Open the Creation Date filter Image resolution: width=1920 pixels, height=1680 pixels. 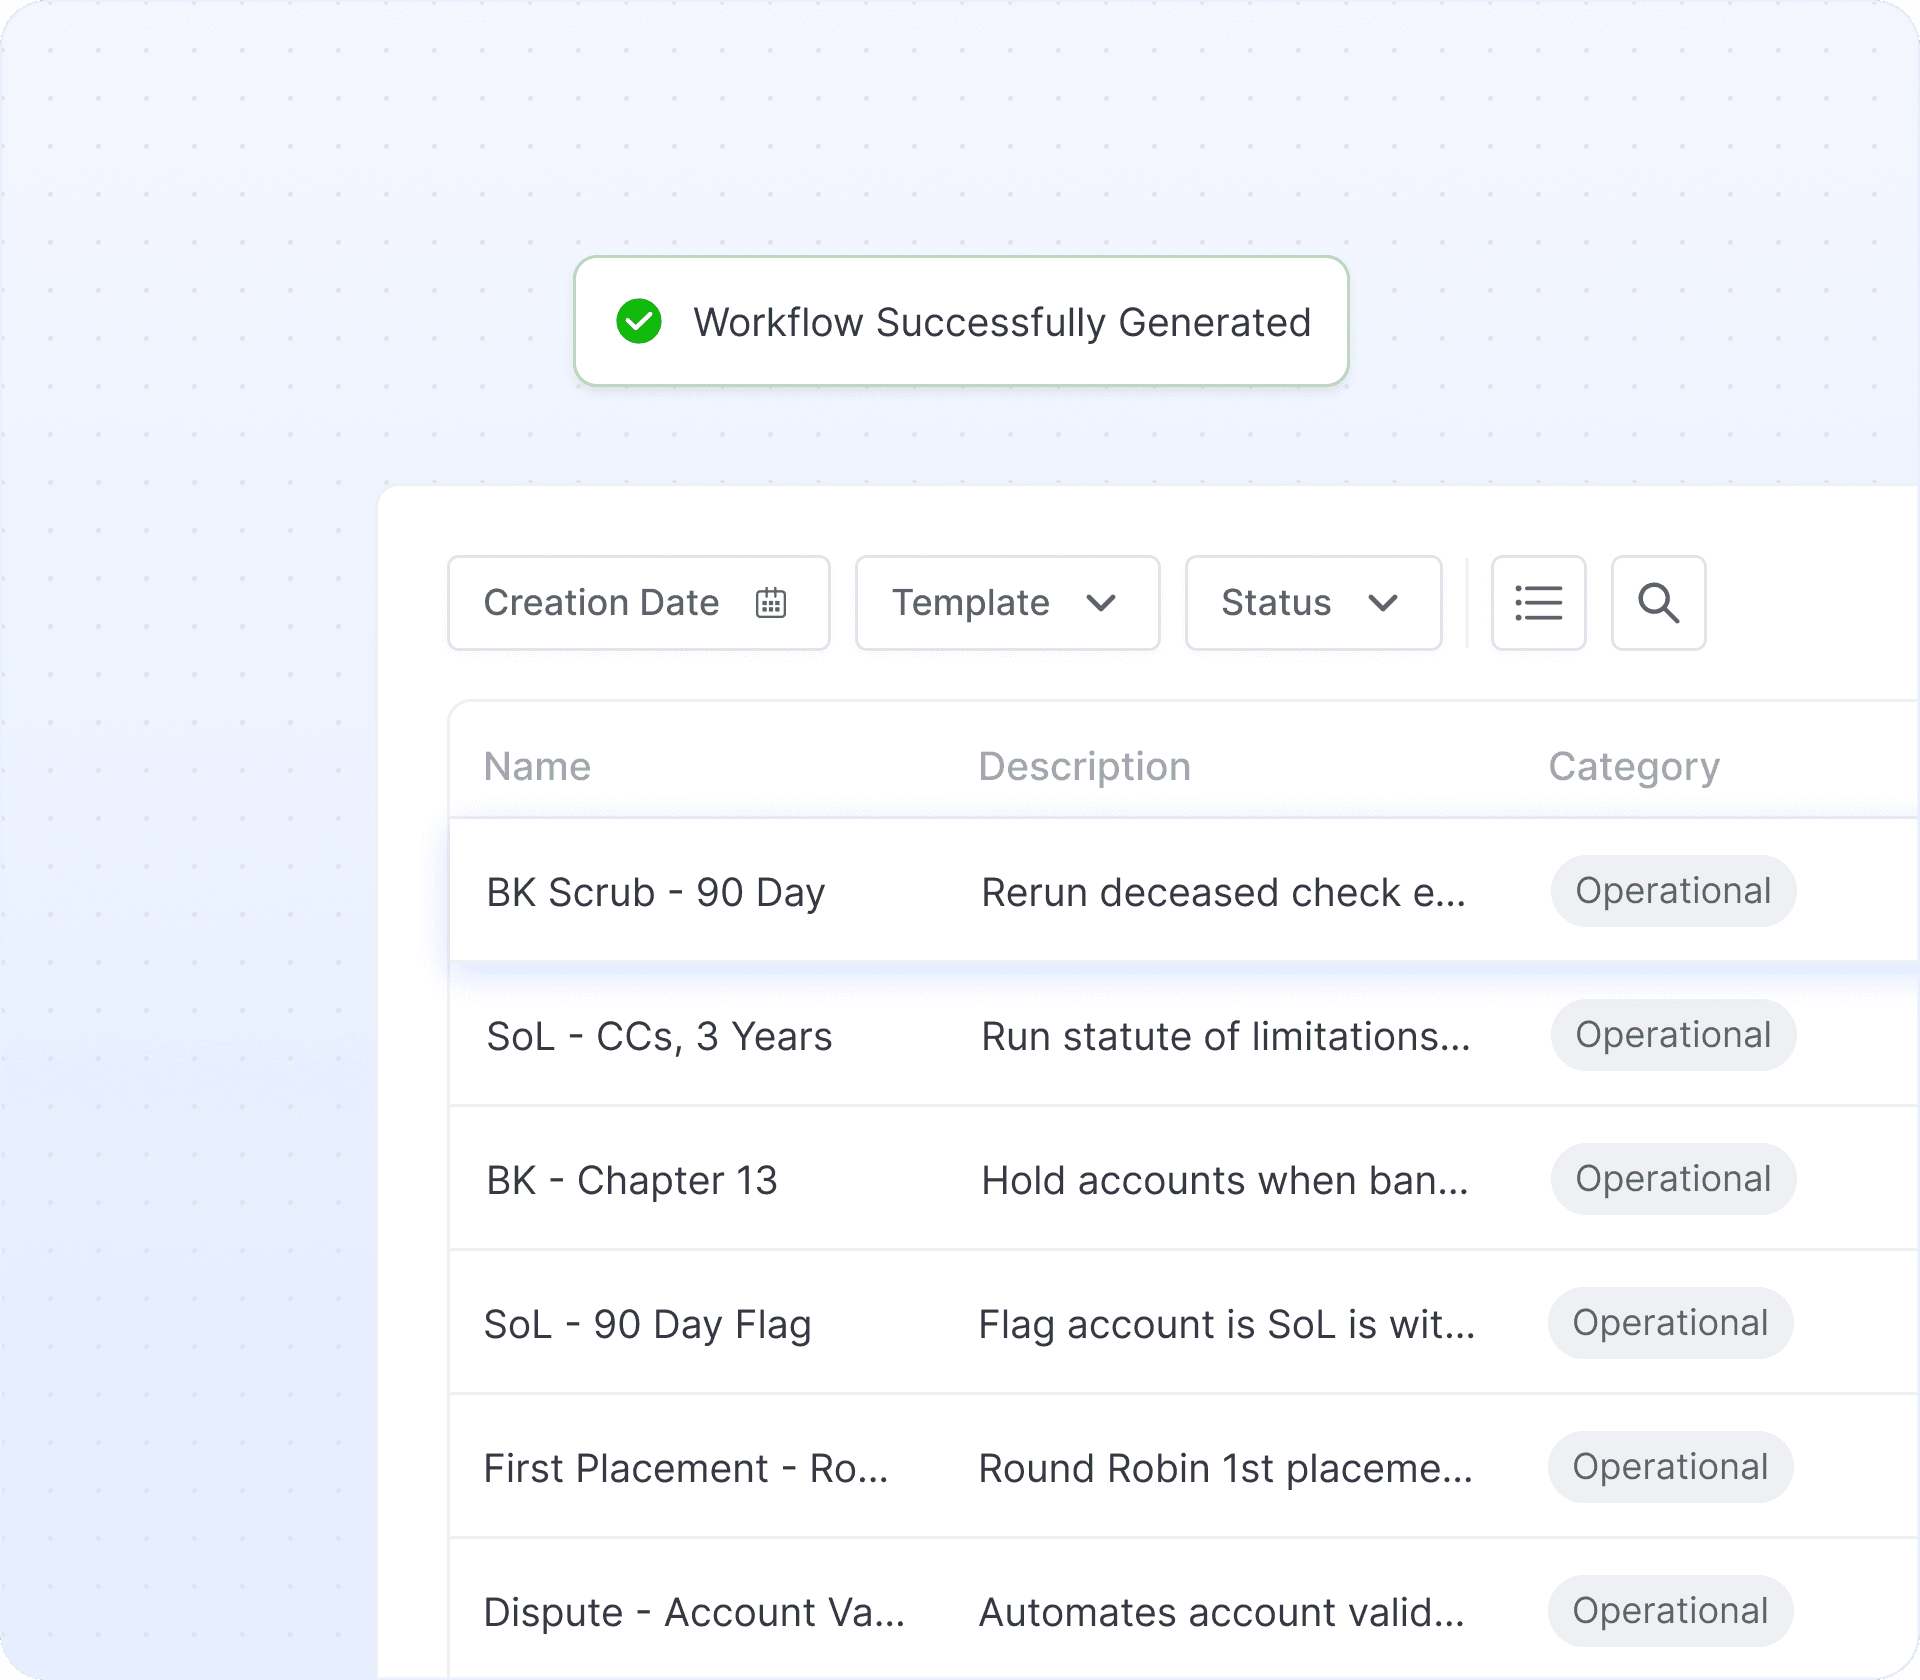pyautogui.click(x=638, y=603)
